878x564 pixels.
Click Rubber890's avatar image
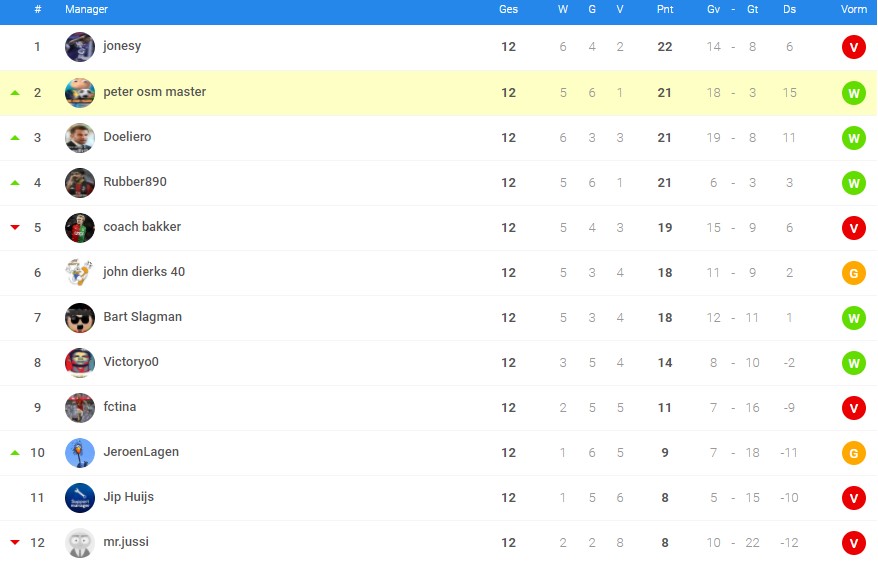80,183
